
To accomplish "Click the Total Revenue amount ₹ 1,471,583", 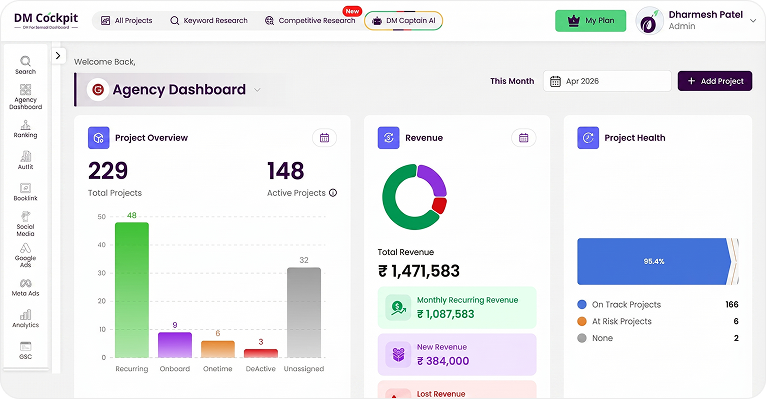I will (419, 271).
